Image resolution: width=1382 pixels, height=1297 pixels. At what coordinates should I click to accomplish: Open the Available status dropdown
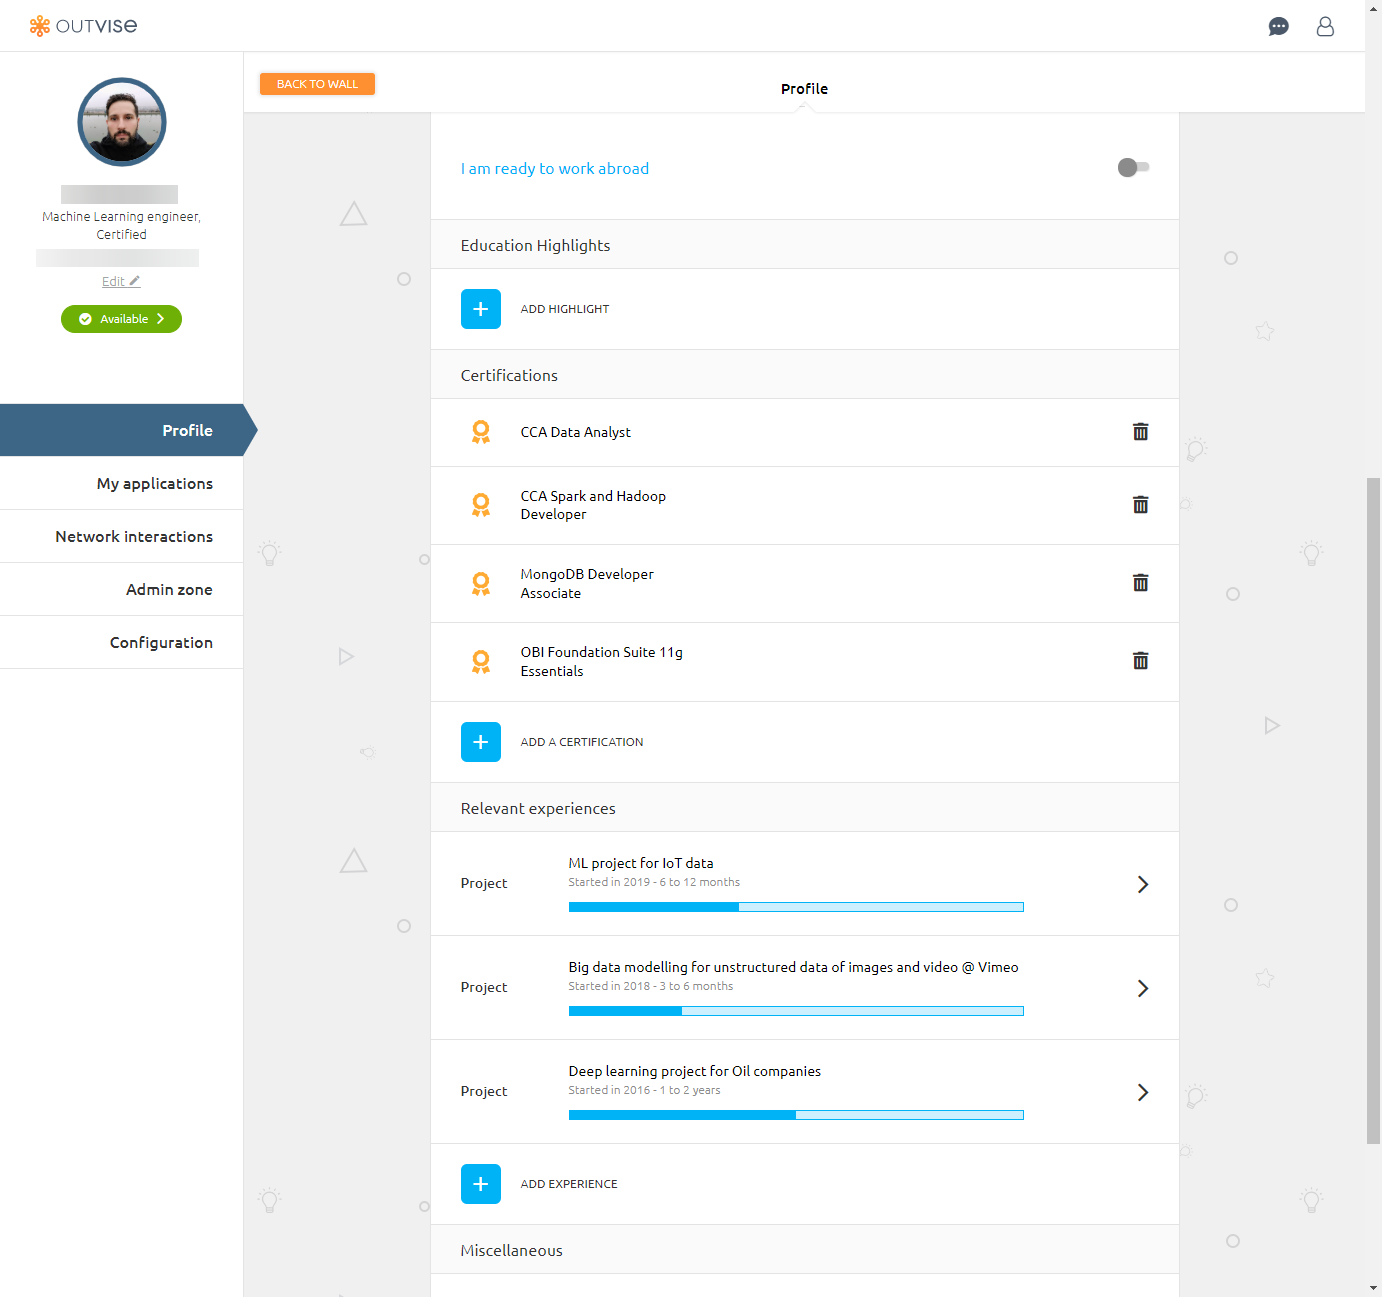tap(121, 319)
